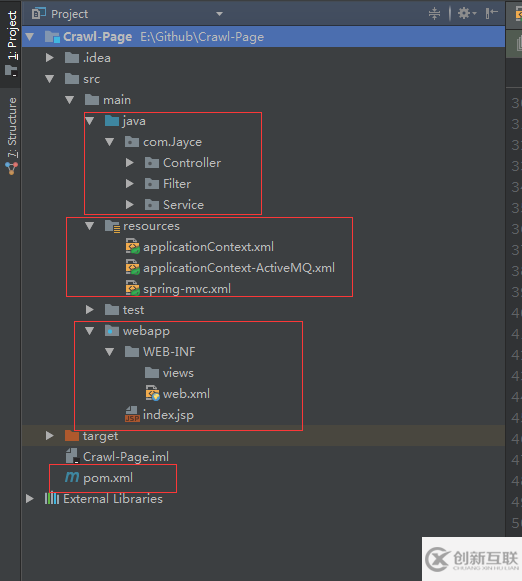Screen dimensions: 522x581
Task: Click the External Libraries bars icon
Action: click(52, 499)
